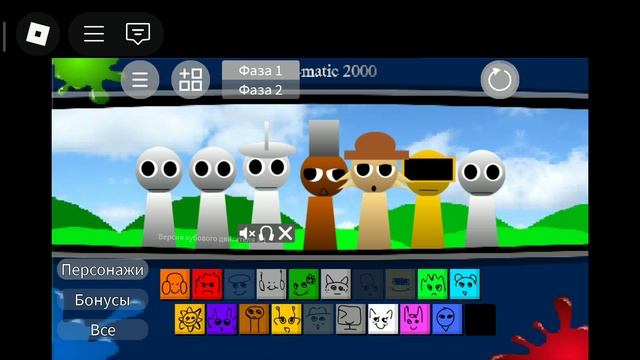Select the dimmed Garnold visor icon
640x360 pixels.
point(400,284)
